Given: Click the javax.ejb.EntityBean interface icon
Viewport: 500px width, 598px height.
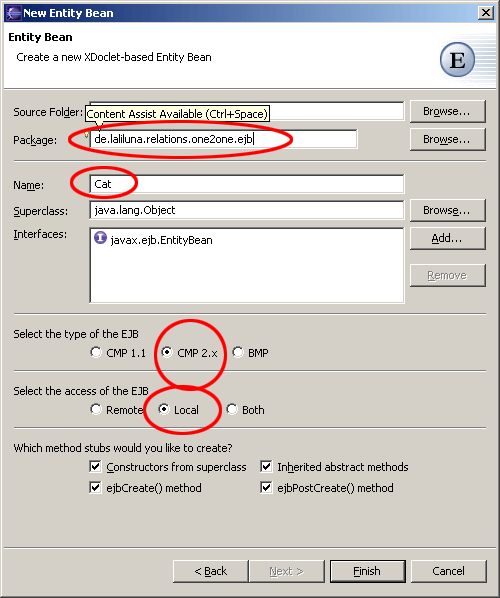Looking at the screenshot, I should tap(100, 238).
